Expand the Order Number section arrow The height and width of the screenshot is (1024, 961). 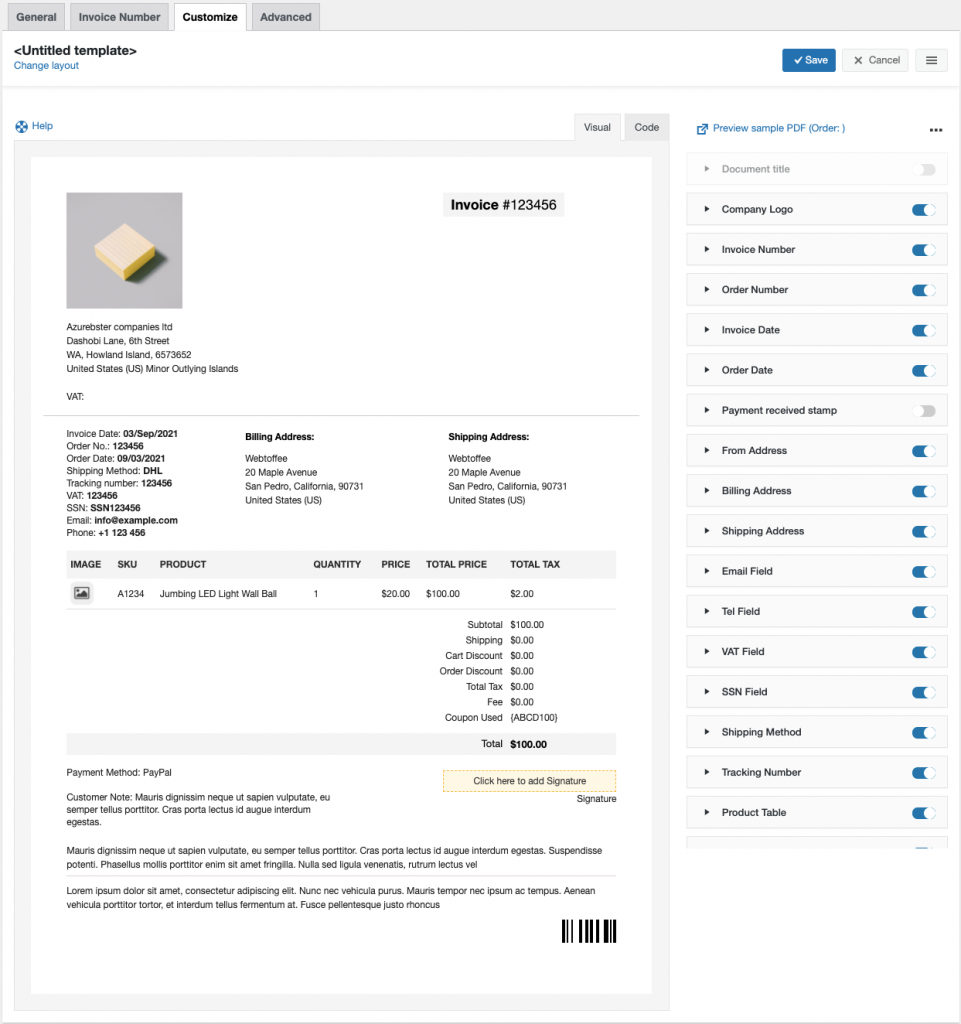click(707, 289)
